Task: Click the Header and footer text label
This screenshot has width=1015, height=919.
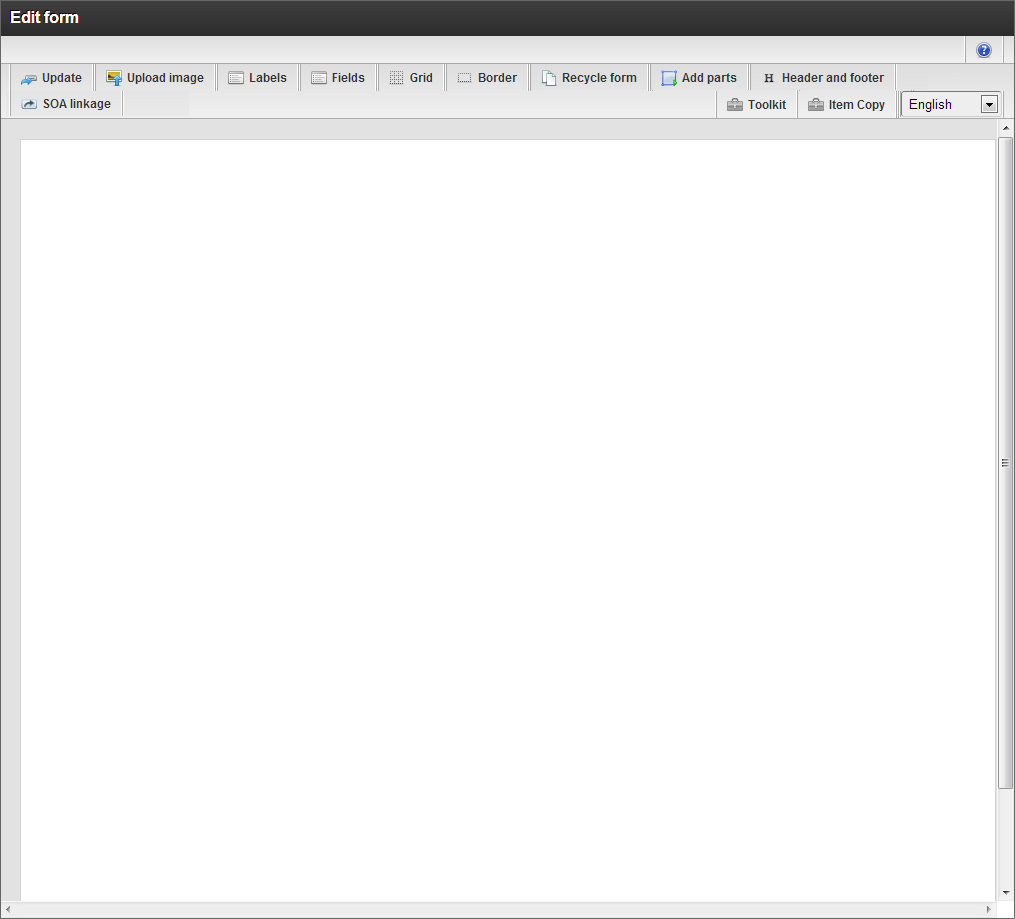Action: (832, 78)
